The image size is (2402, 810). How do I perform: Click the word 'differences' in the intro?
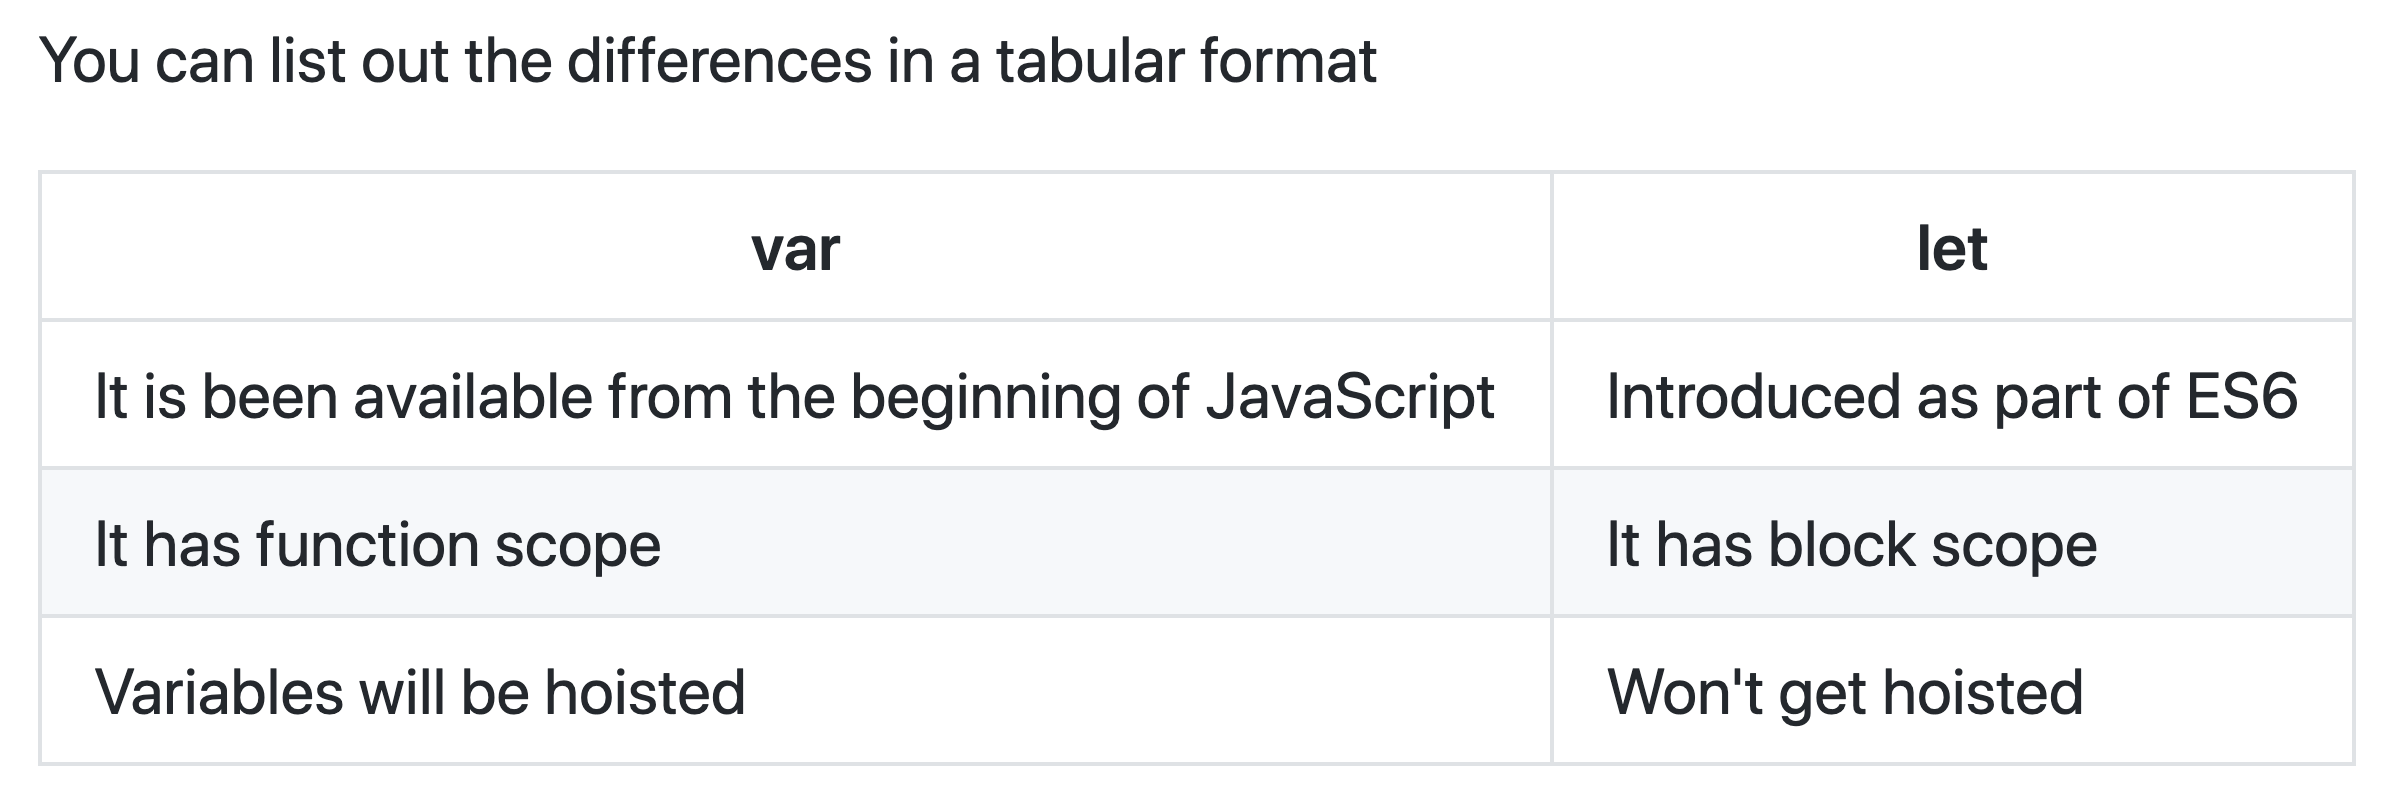[720, 60]
